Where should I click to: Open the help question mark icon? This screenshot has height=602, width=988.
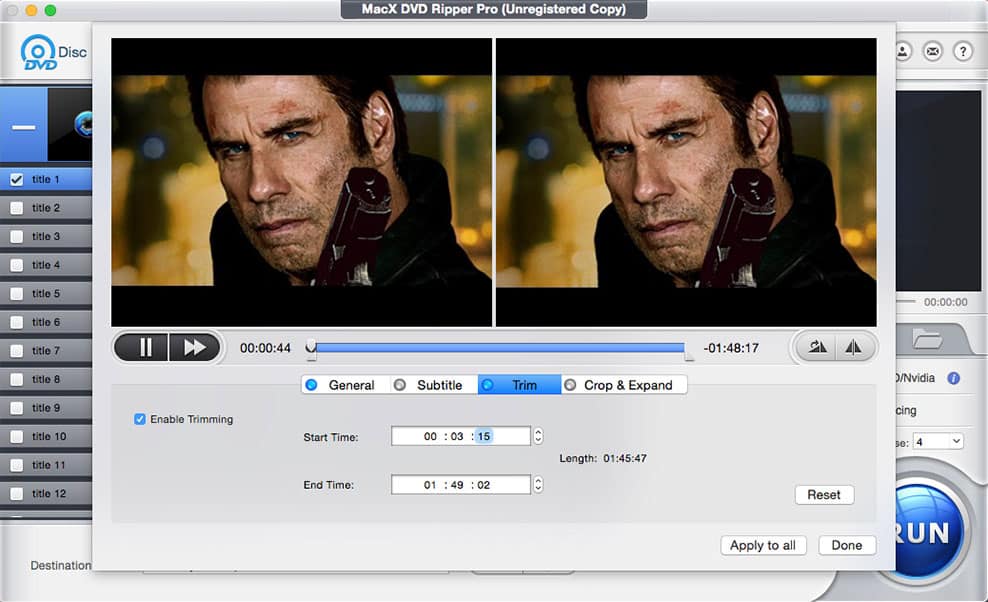[x=963, y=52]
